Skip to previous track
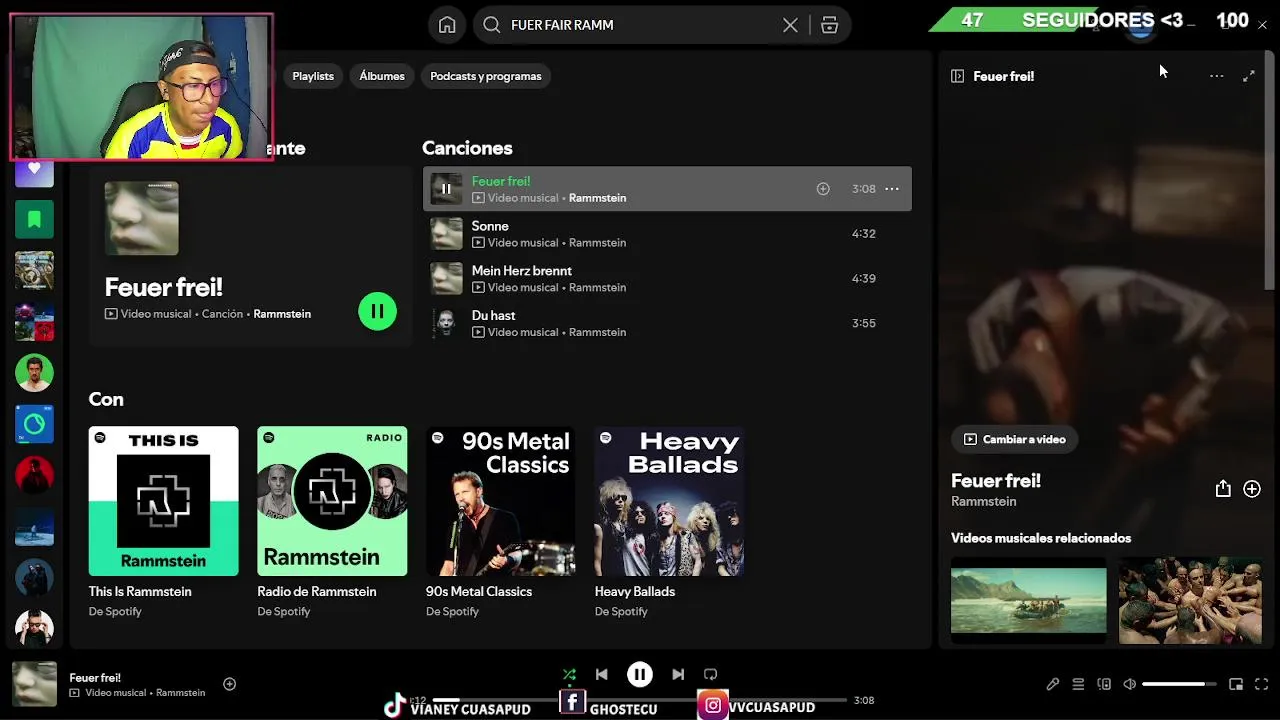The height and width of the screenshot is (720, 1280). point(601,675)
